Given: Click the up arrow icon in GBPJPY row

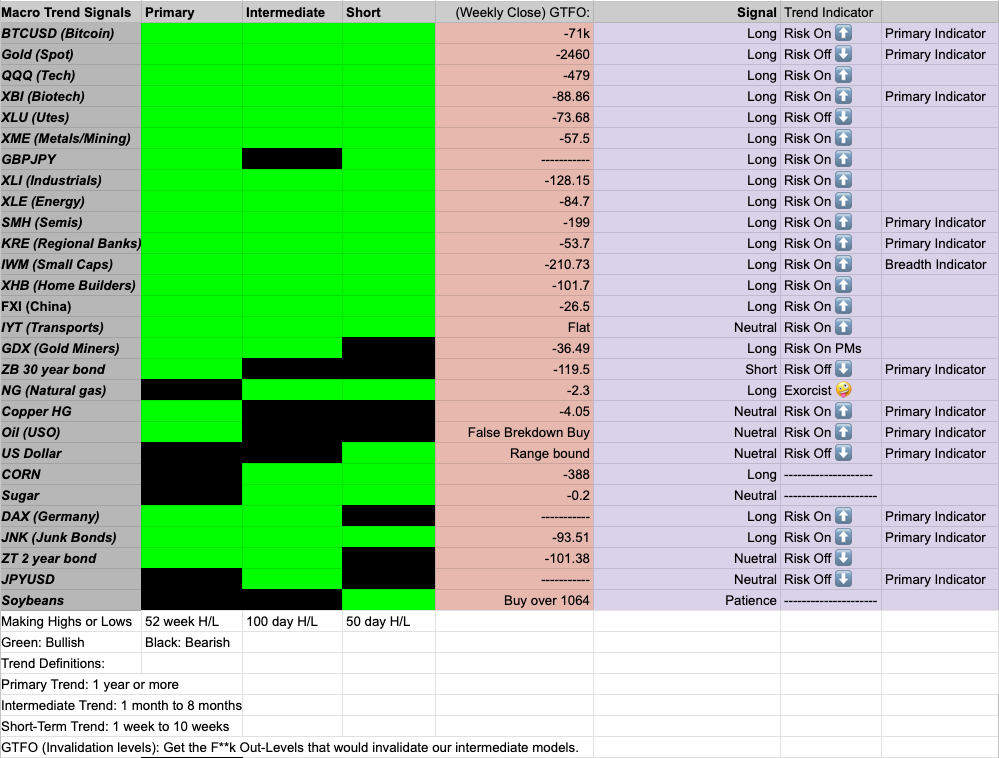Looking at the screenshot, I should click(x=844, y=159).
